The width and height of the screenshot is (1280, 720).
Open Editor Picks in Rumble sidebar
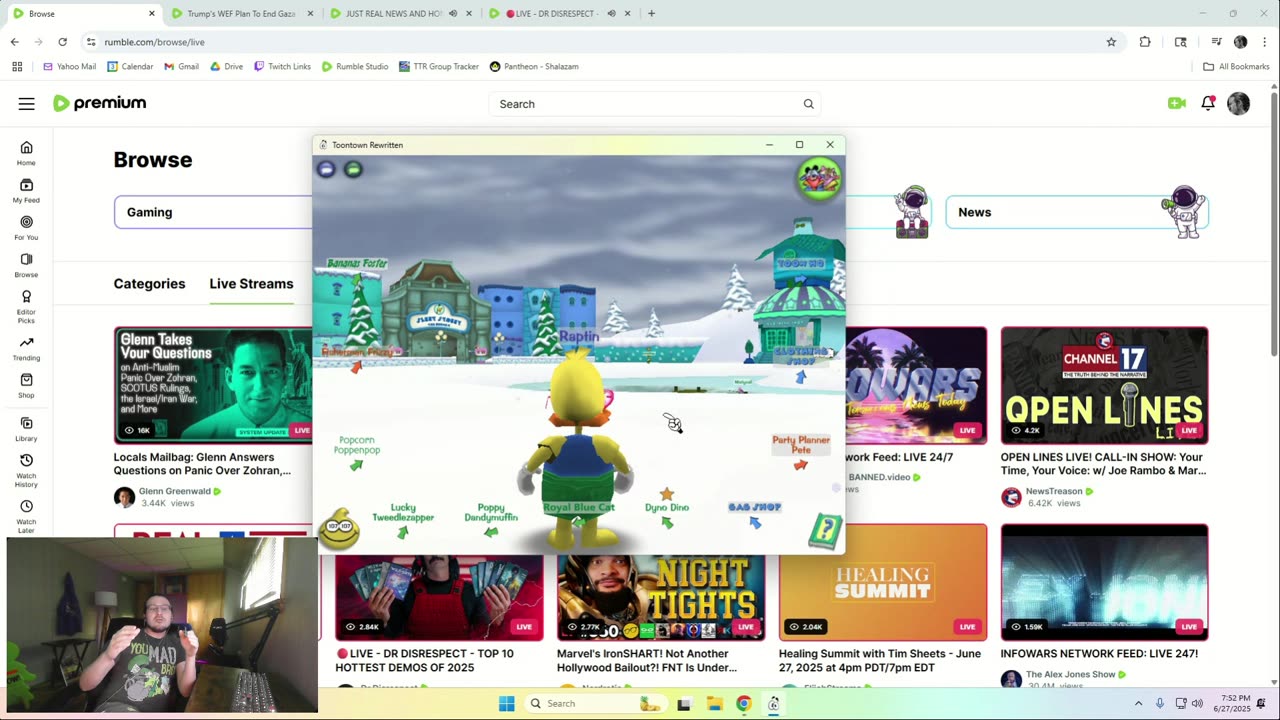tap(26, 305)
